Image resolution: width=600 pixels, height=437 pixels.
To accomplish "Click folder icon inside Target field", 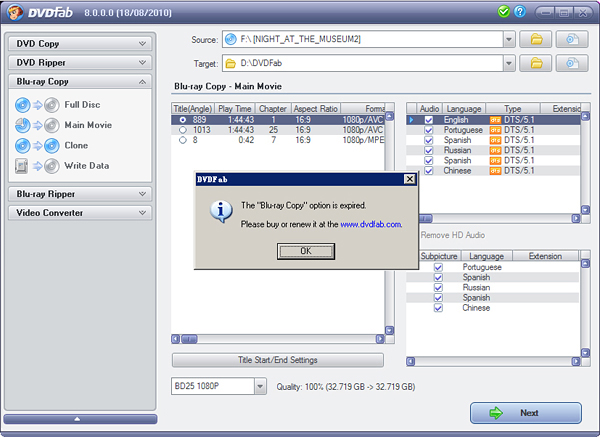I will tap(230, 63).
